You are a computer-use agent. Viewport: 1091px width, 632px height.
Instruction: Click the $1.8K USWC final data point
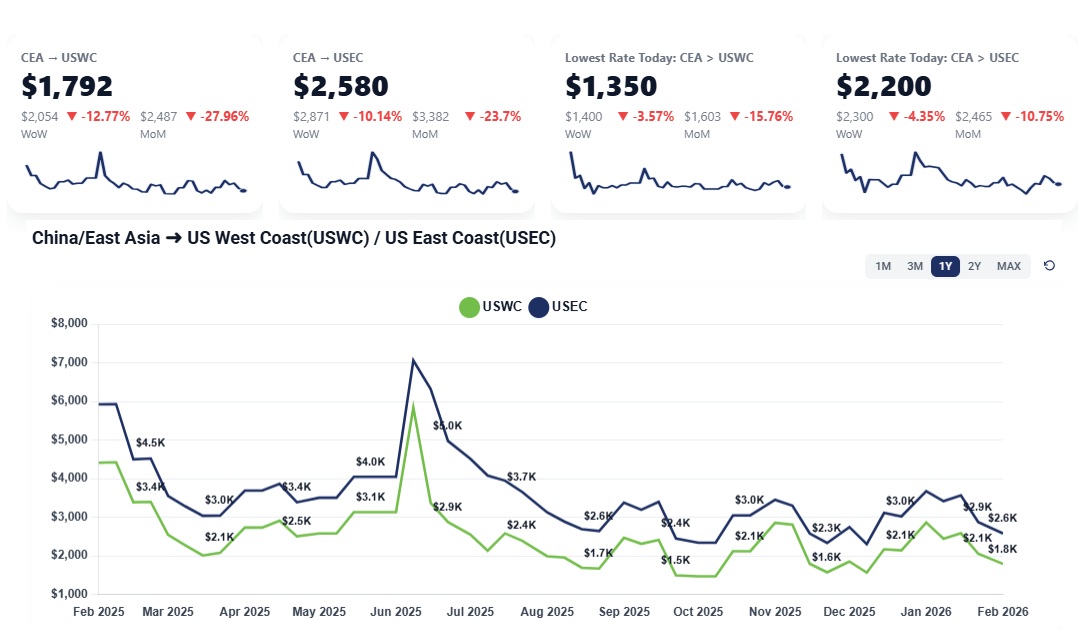pos(1002,563)
